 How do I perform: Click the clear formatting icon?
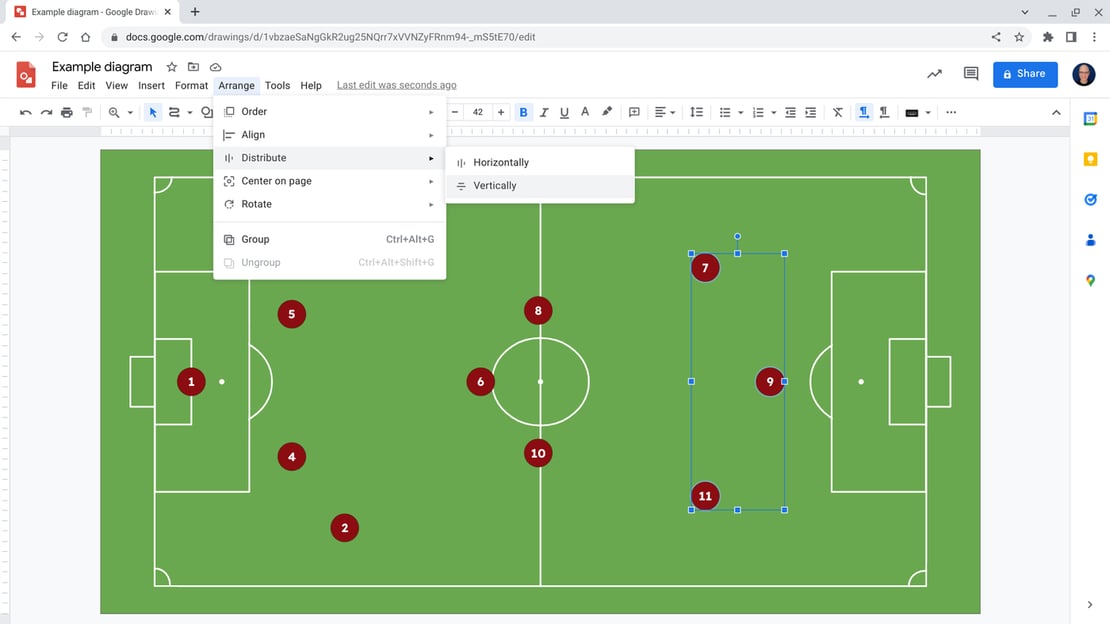pyautogui.click(x=838, y=113)
